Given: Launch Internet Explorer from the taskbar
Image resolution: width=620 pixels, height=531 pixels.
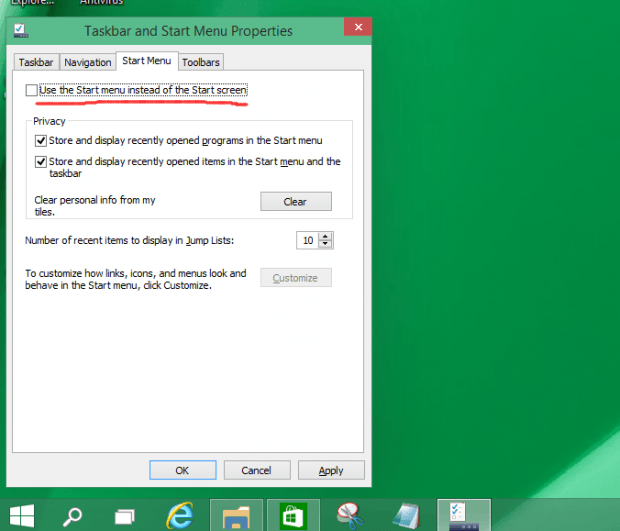Looking at the screenshot, I should [180, 515].
